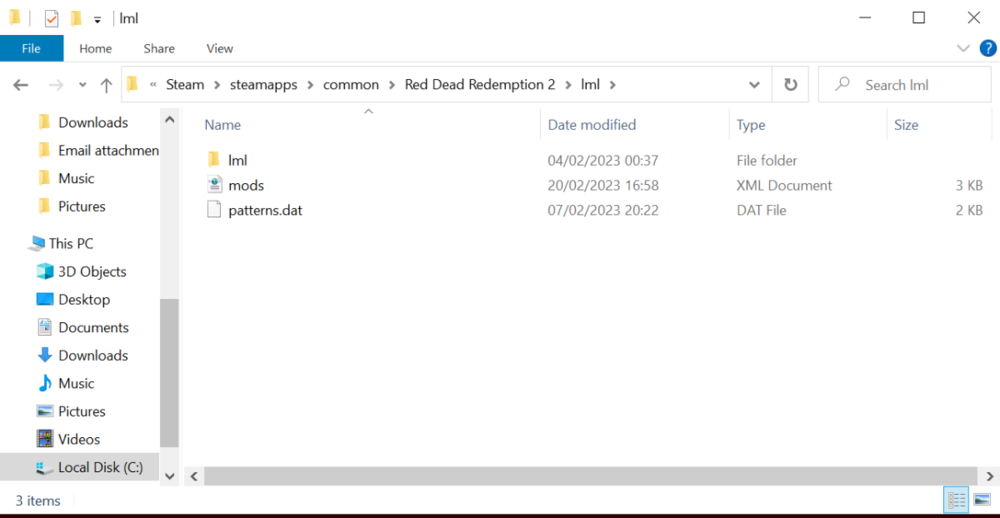Screen dimensions: 1000x518
Task: Switch to the View tab
Action: (219, 48)
